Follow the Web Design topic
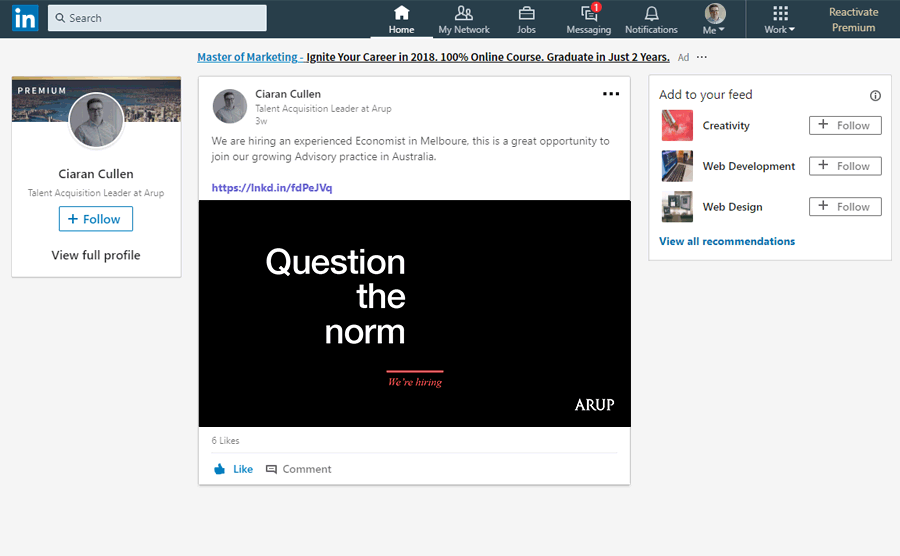 (845, 207)
